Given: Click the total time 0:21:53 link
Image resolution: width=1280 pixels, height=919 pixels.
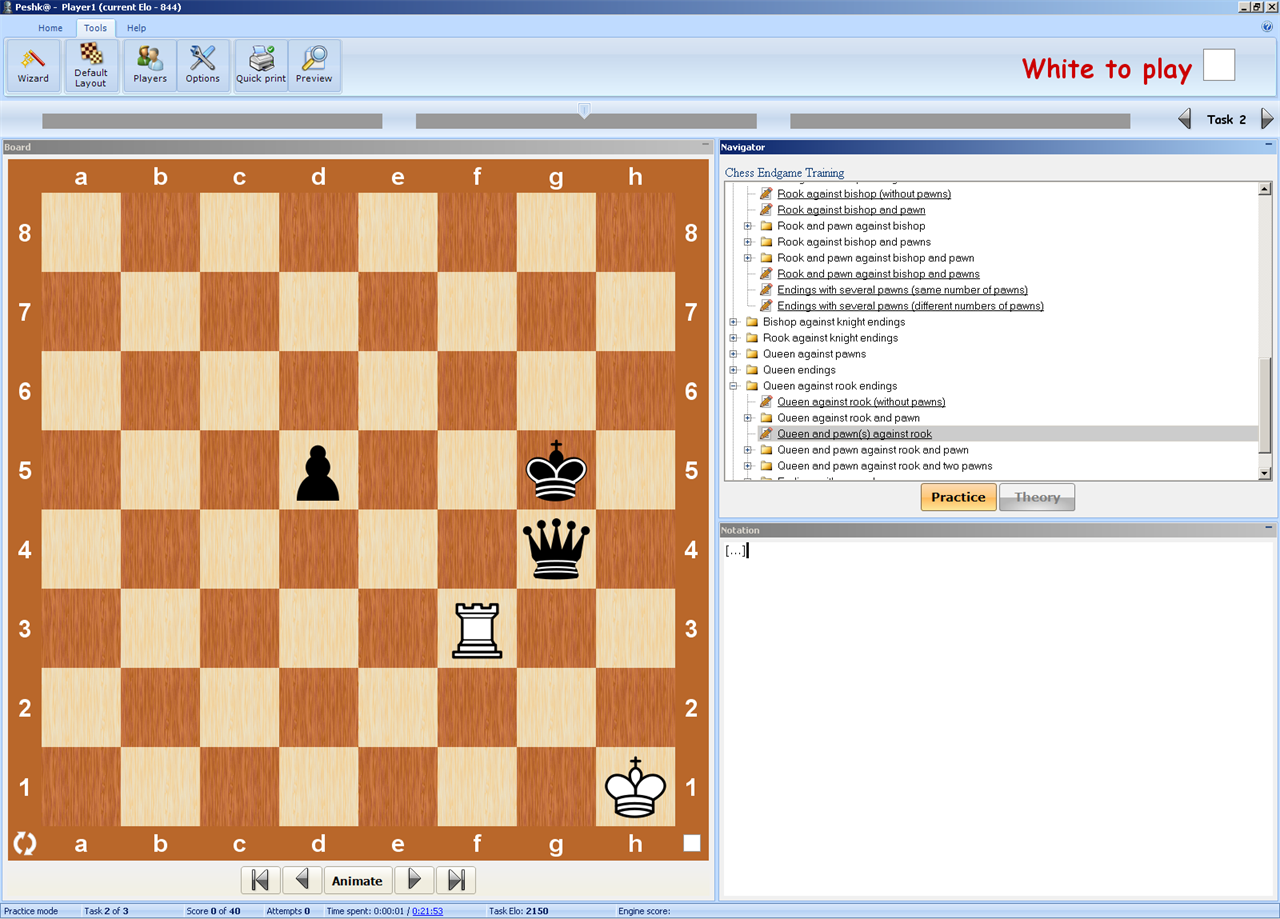Looking at the screenshot, I should [427, 911].
